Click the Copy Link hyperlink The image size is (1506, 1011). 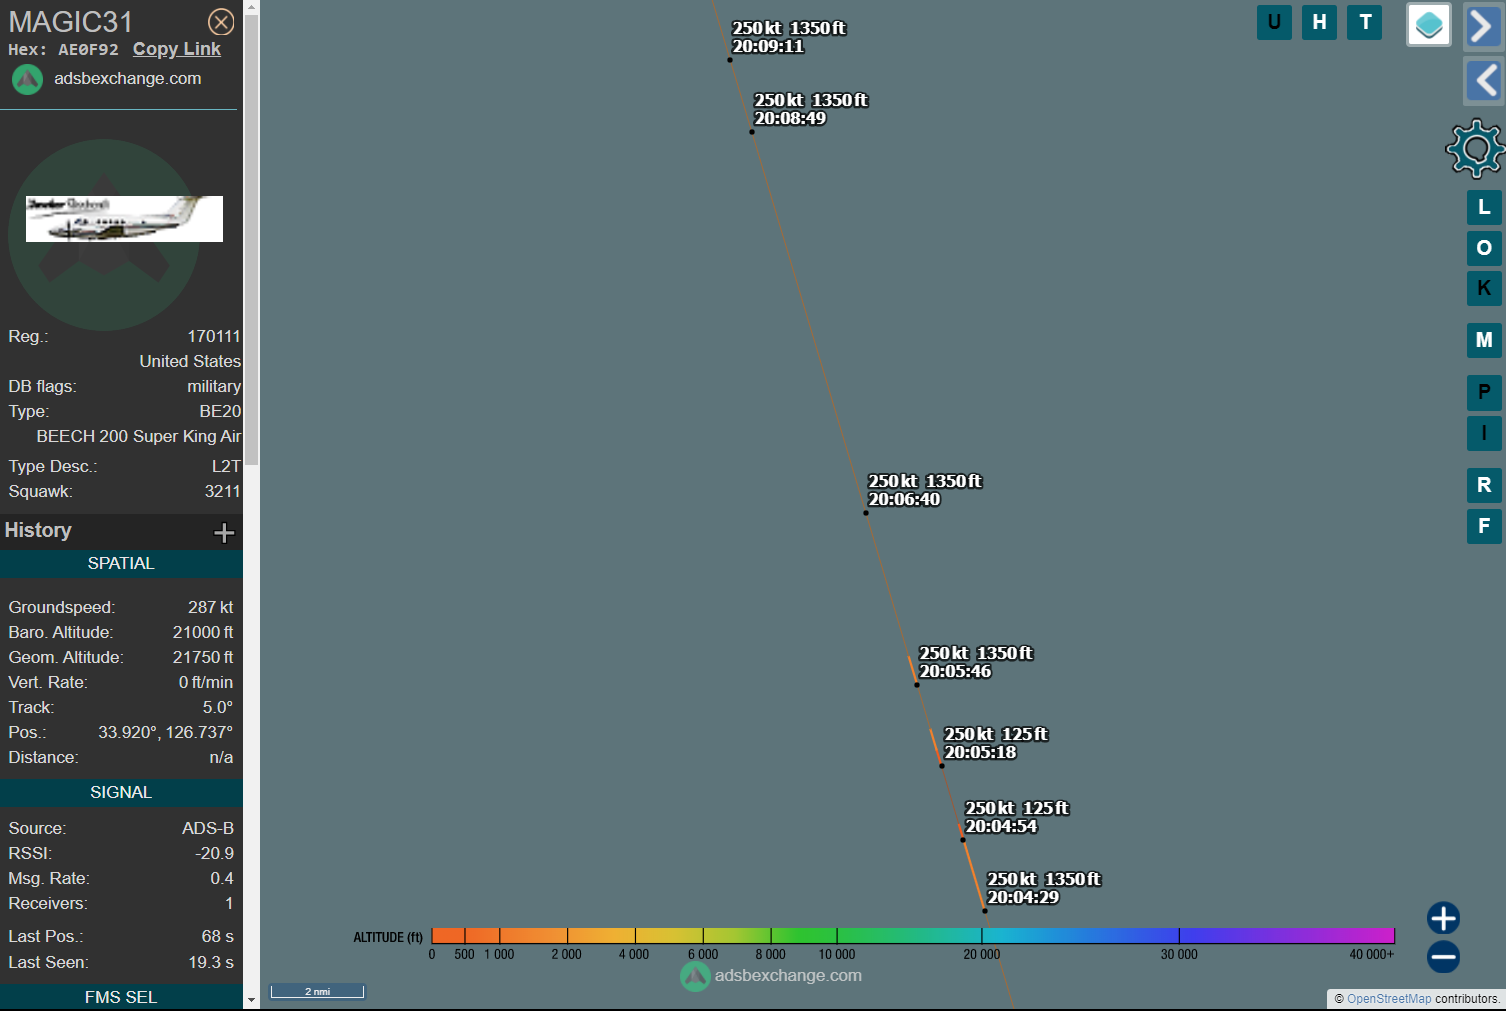[x=177, y=49]
